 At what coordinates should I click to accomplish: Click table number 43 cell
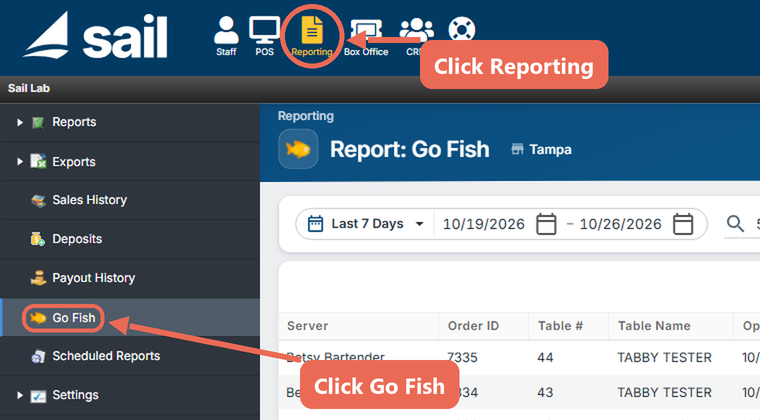[x=545, y=392]
